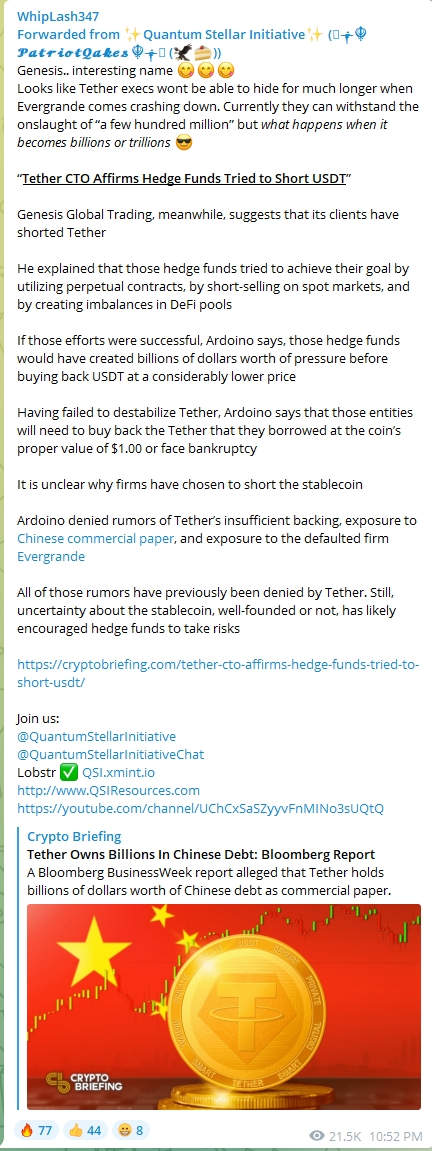Viewport: 432px width, 1151px height.
Task: Click the grinning face reaction showing 8
Action: pyautogui.click(x=129, y=1130)
